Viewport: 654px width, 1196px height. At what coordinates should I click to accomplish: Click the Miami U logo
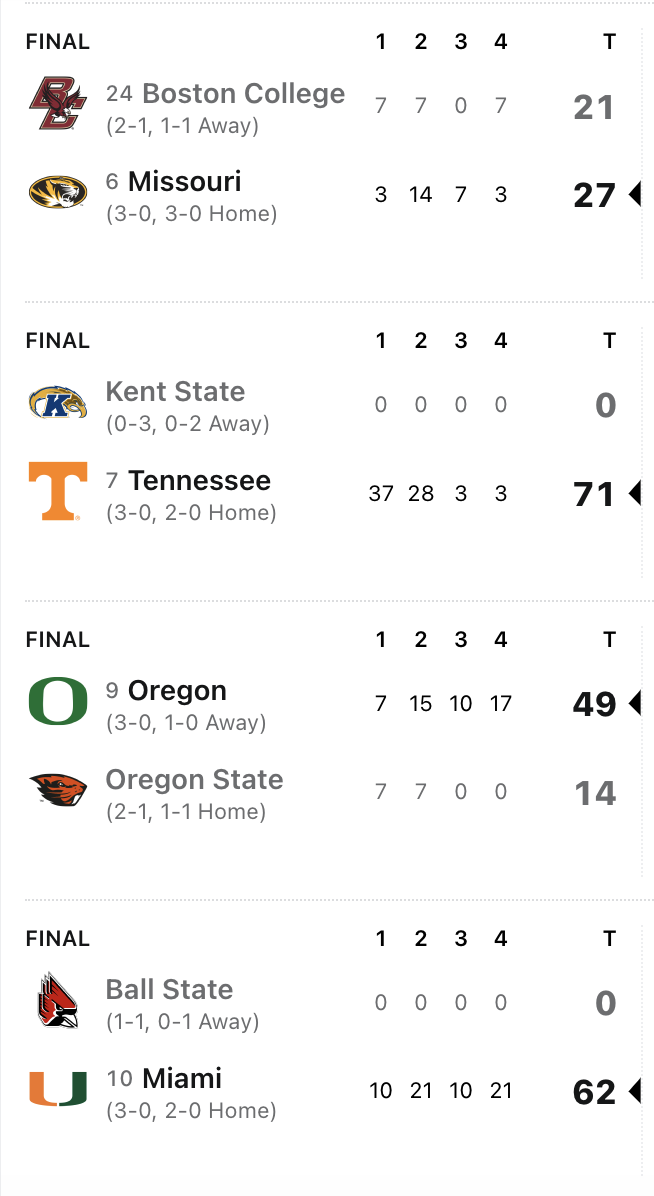tap(58, 1089)
